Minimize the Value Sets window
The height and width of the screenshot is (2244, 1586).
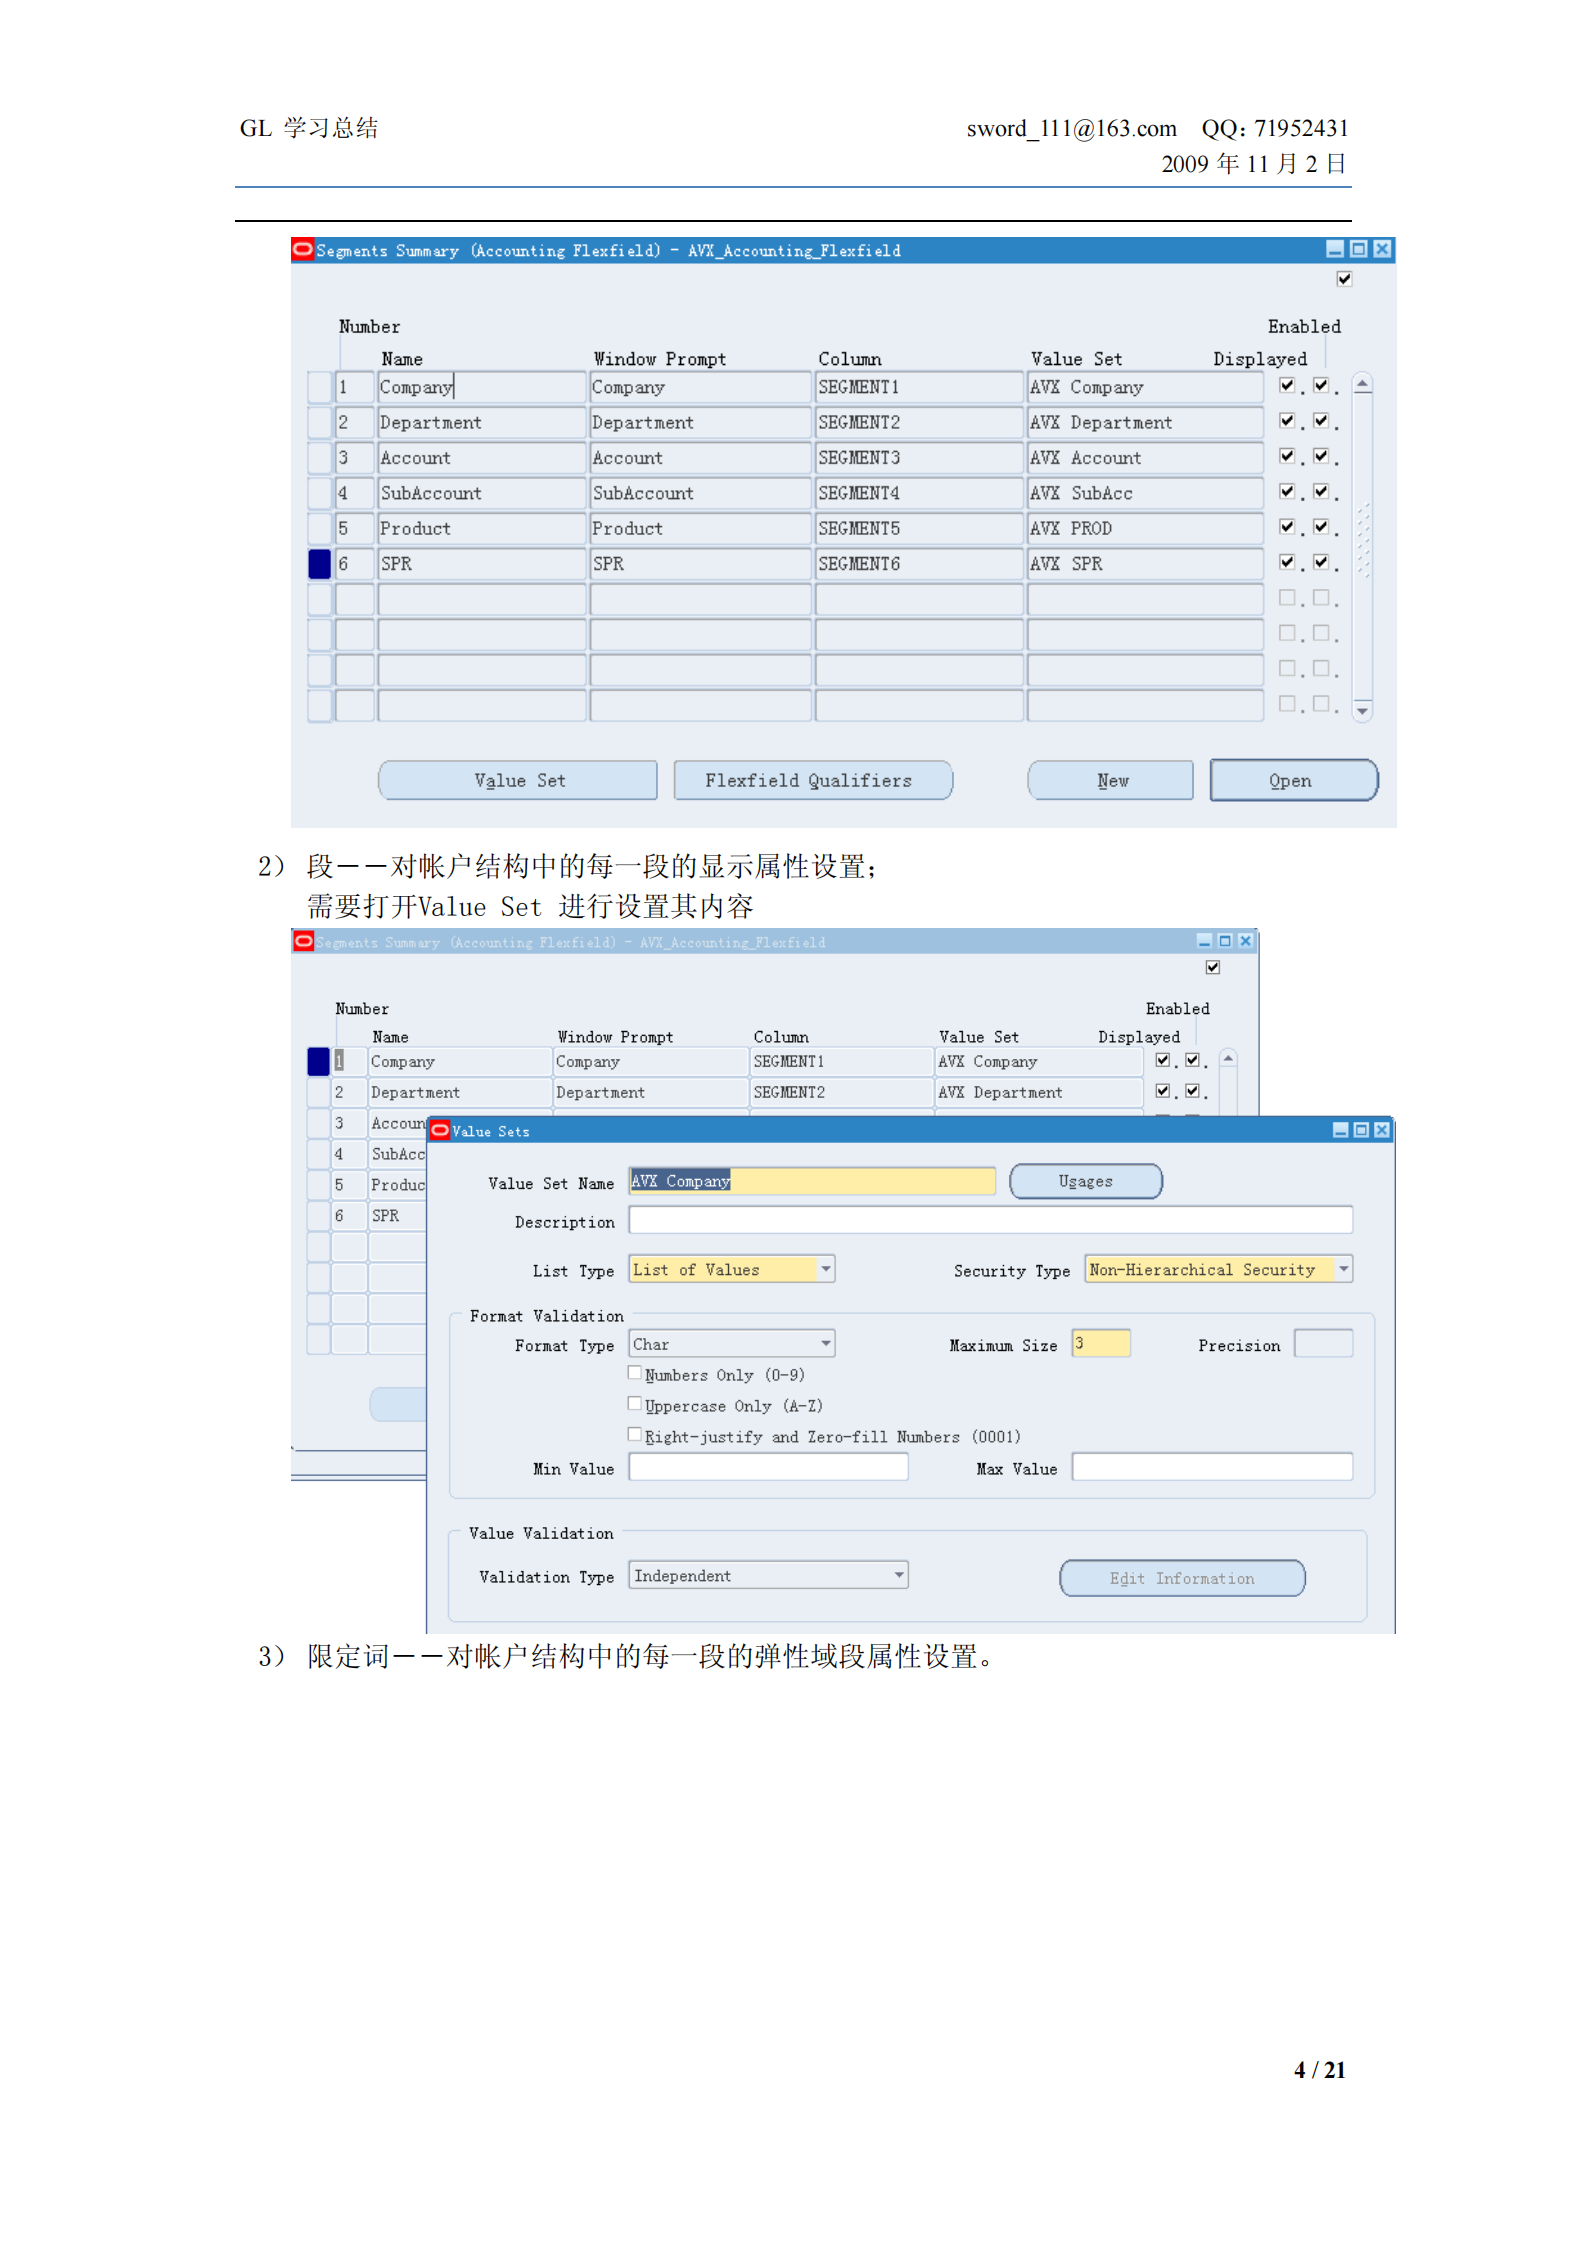point(1340,1130)
